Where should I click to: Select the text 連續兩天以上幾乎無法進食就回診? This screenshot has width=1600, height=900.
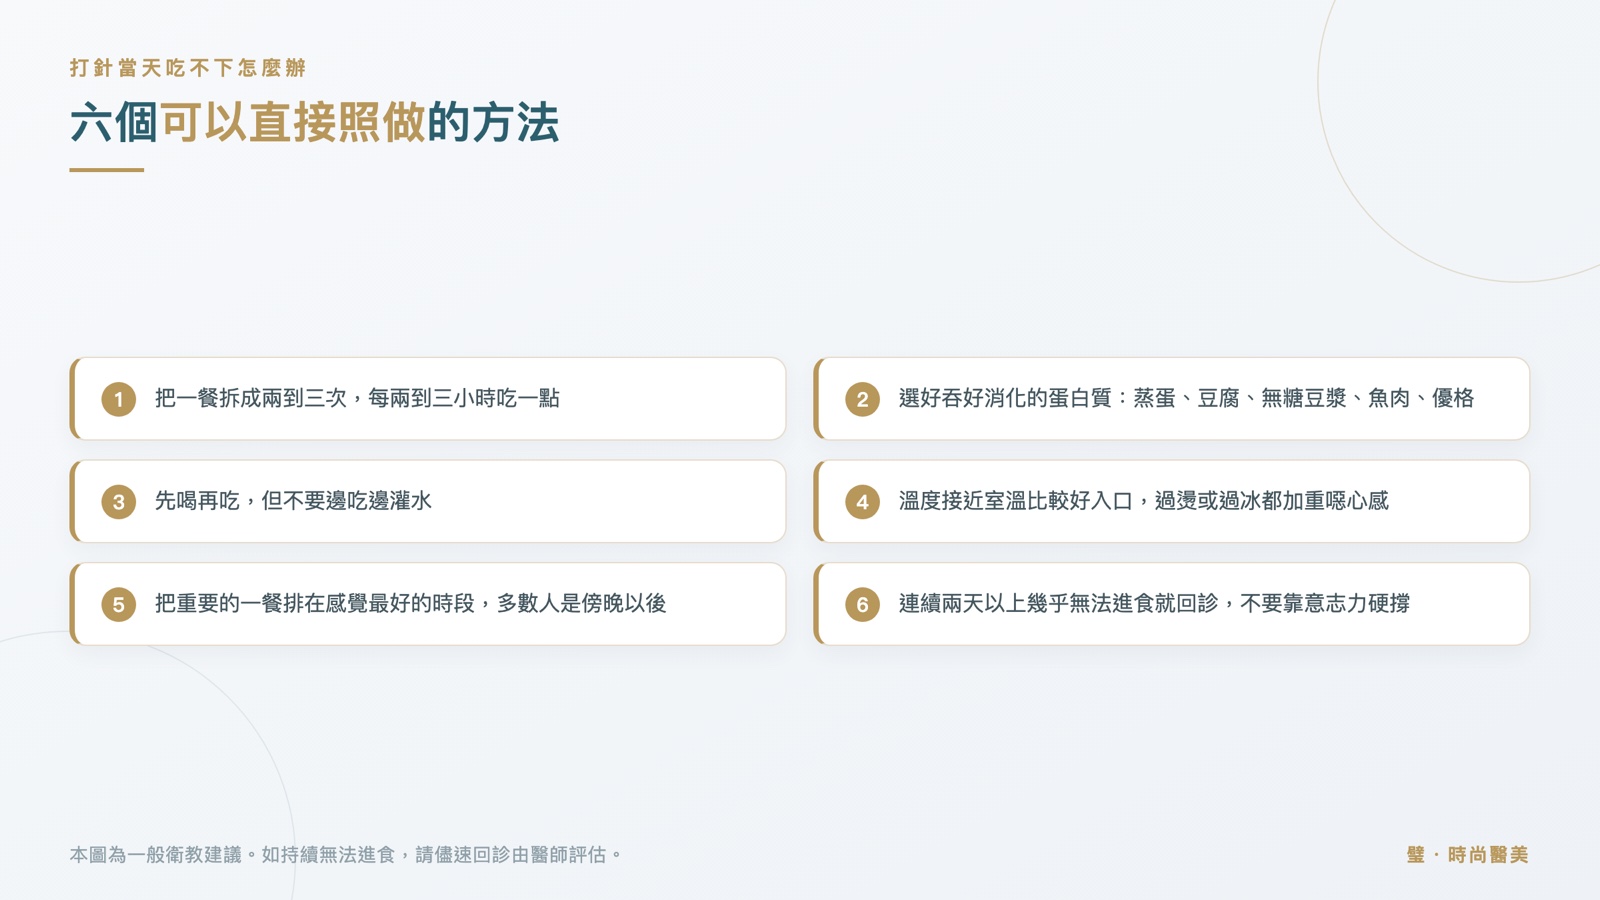point(1059,603)
